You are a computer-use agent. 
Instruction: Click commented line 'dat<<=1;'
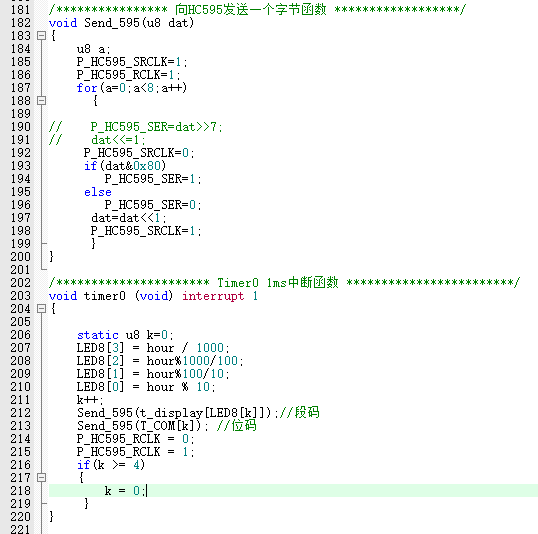point(118,140)
